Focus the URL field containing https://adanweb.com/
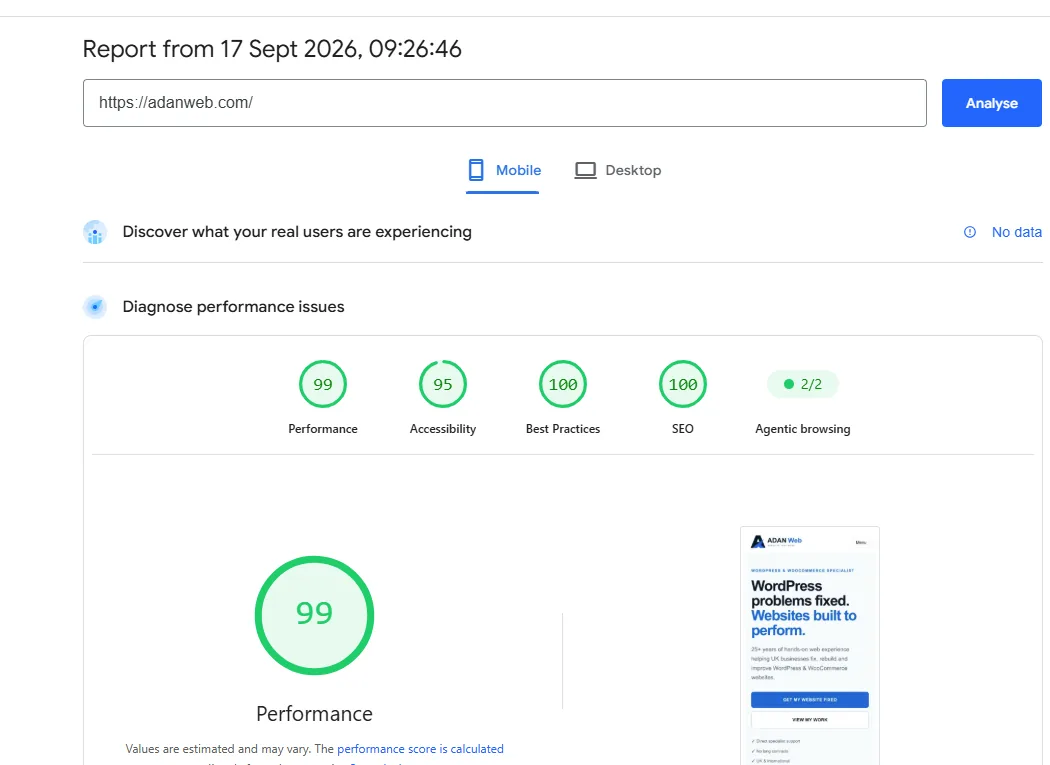The width and height of the screenshot is (1050, 765). (504, 103)
